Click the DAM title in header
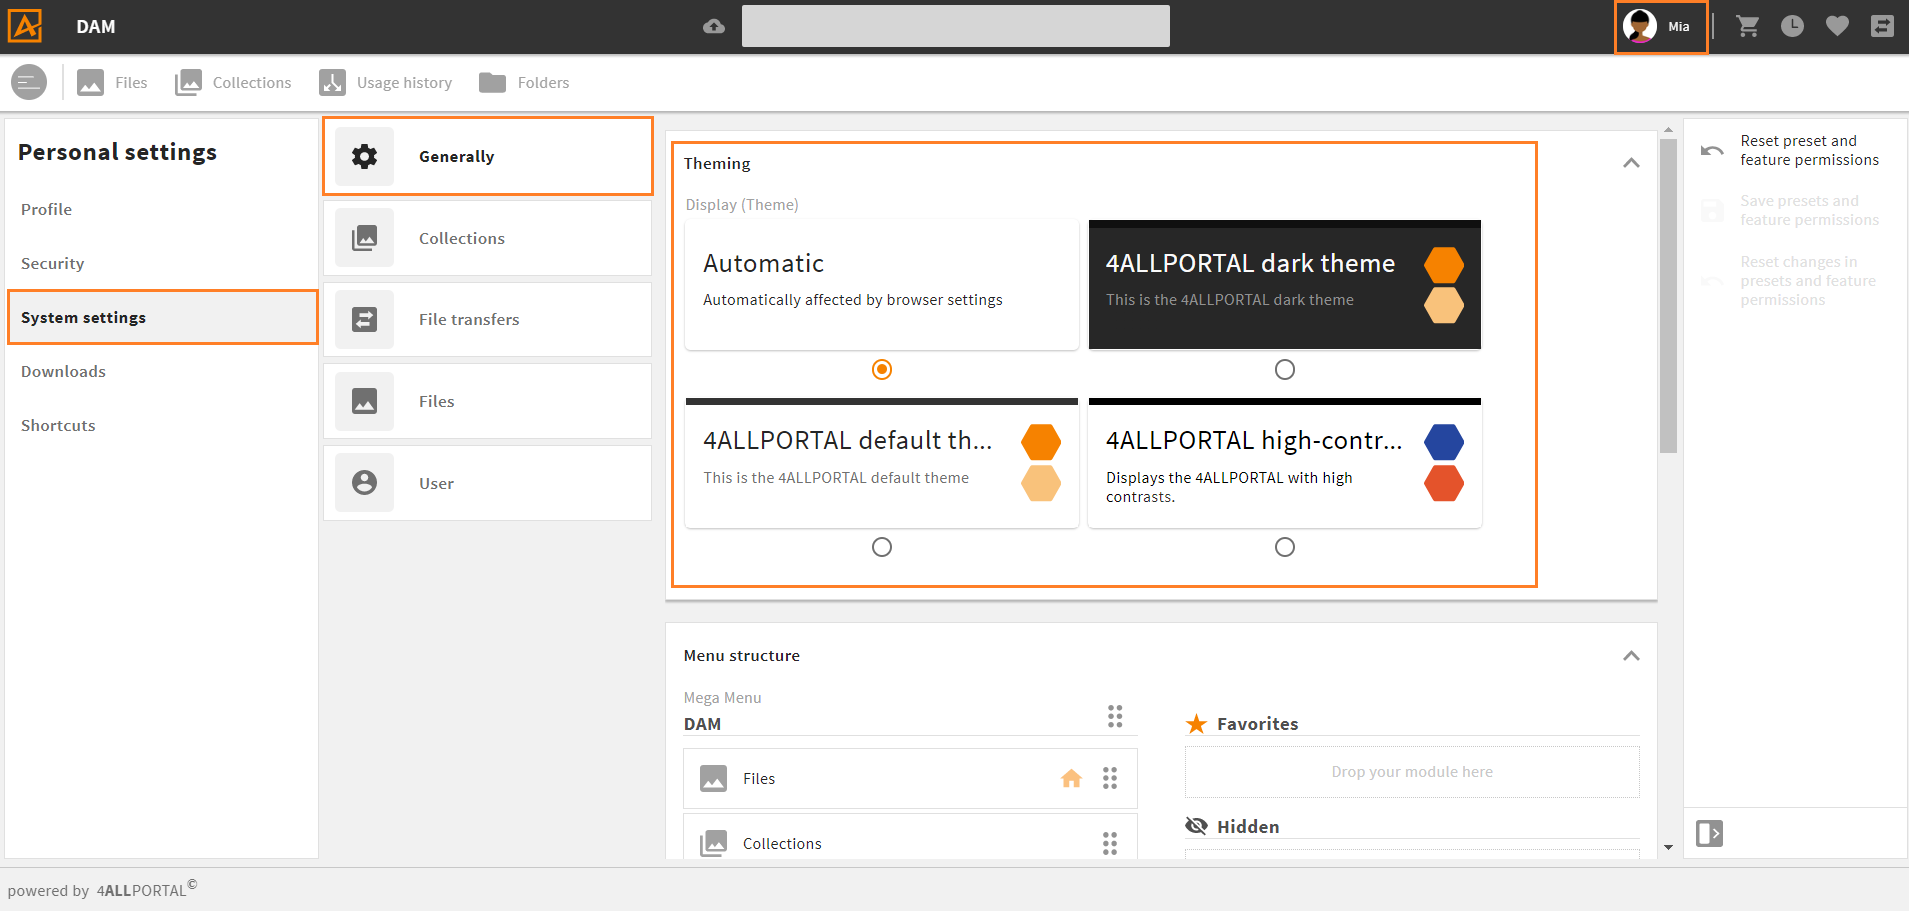The image size is (1909, 911). (96, 27)
